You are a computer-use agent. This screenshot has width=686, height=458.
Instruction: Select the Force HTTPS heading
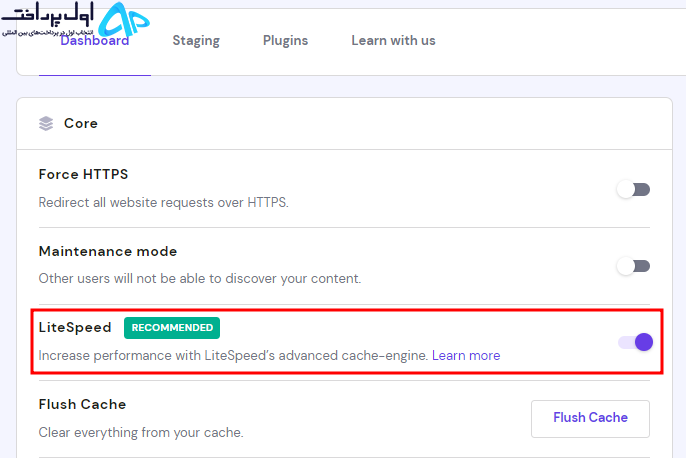pos(83,174)
